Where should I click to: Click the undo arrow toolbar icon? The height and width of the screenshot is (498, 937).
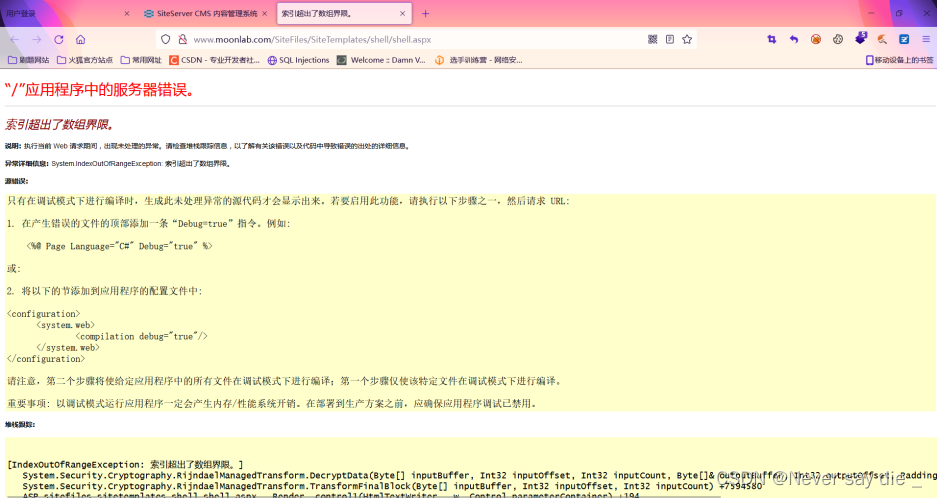[794, 39]
